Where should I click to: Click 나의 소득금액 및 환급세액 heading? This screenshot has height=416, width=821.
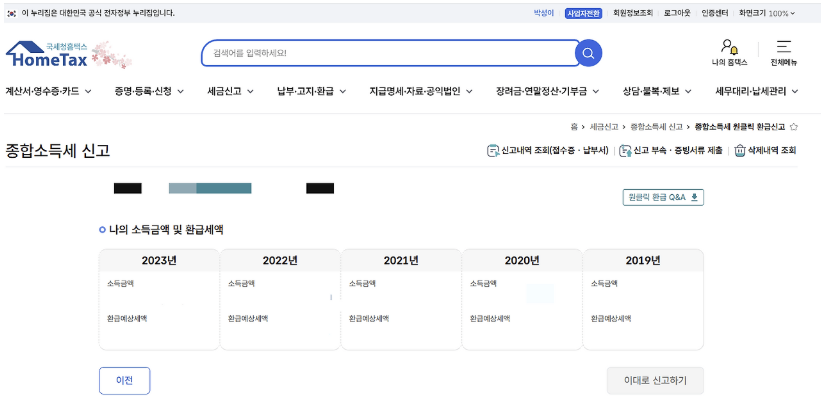click(166, 229)
